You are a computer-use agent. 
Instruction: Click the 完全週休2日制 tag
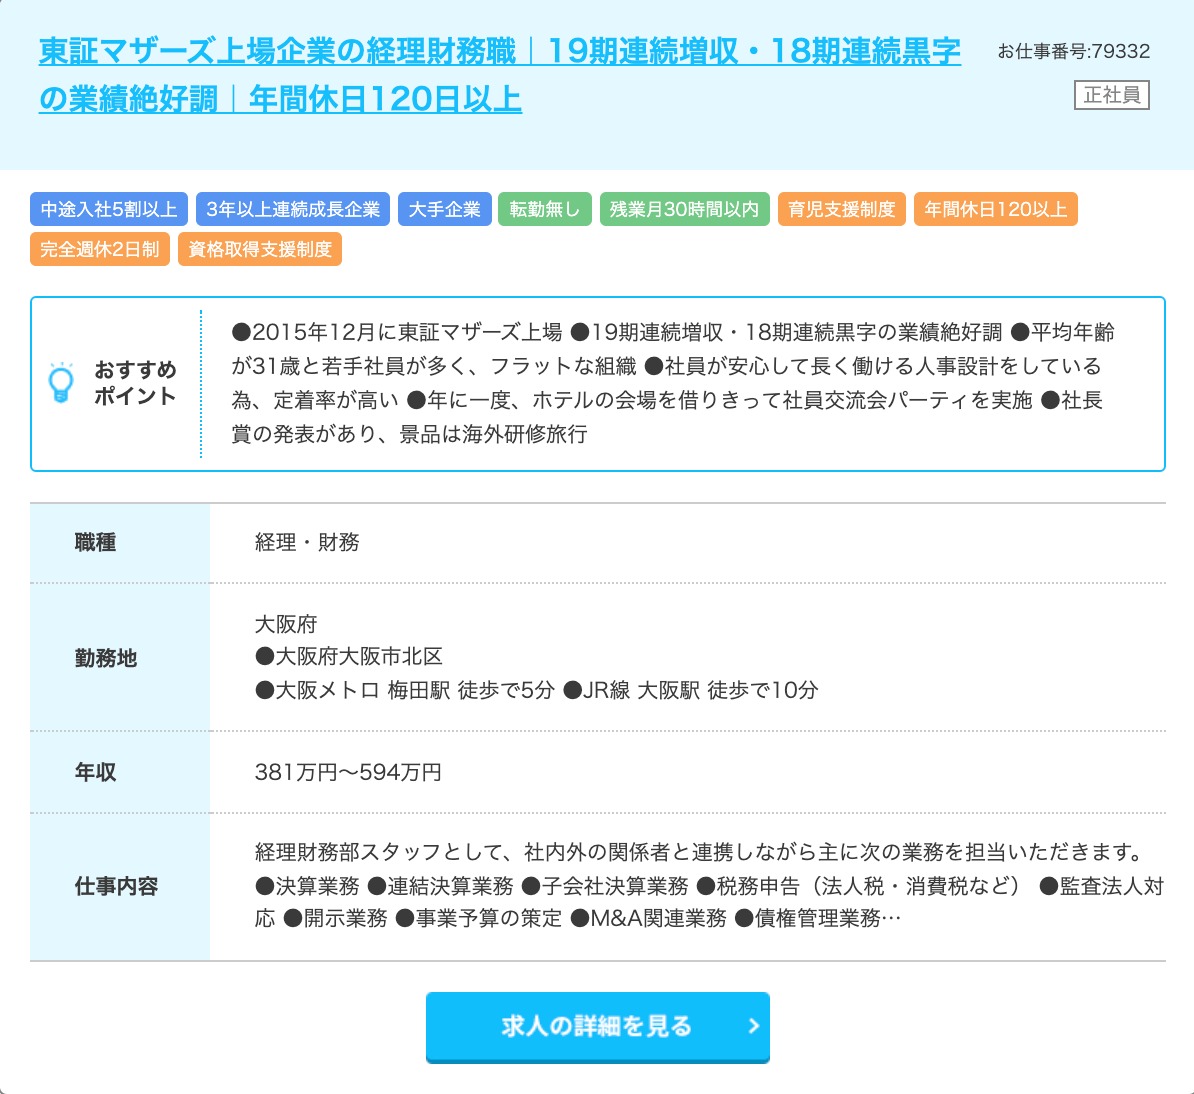coord(100,249)
